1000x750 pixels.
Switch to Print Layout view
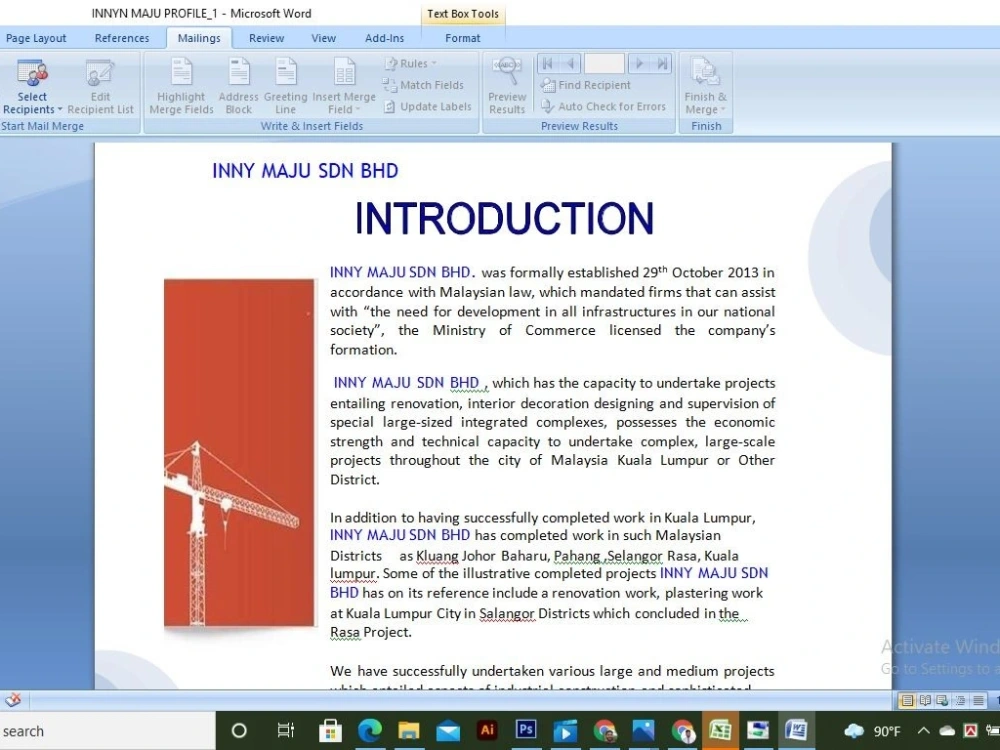click(x=906, y=701)
